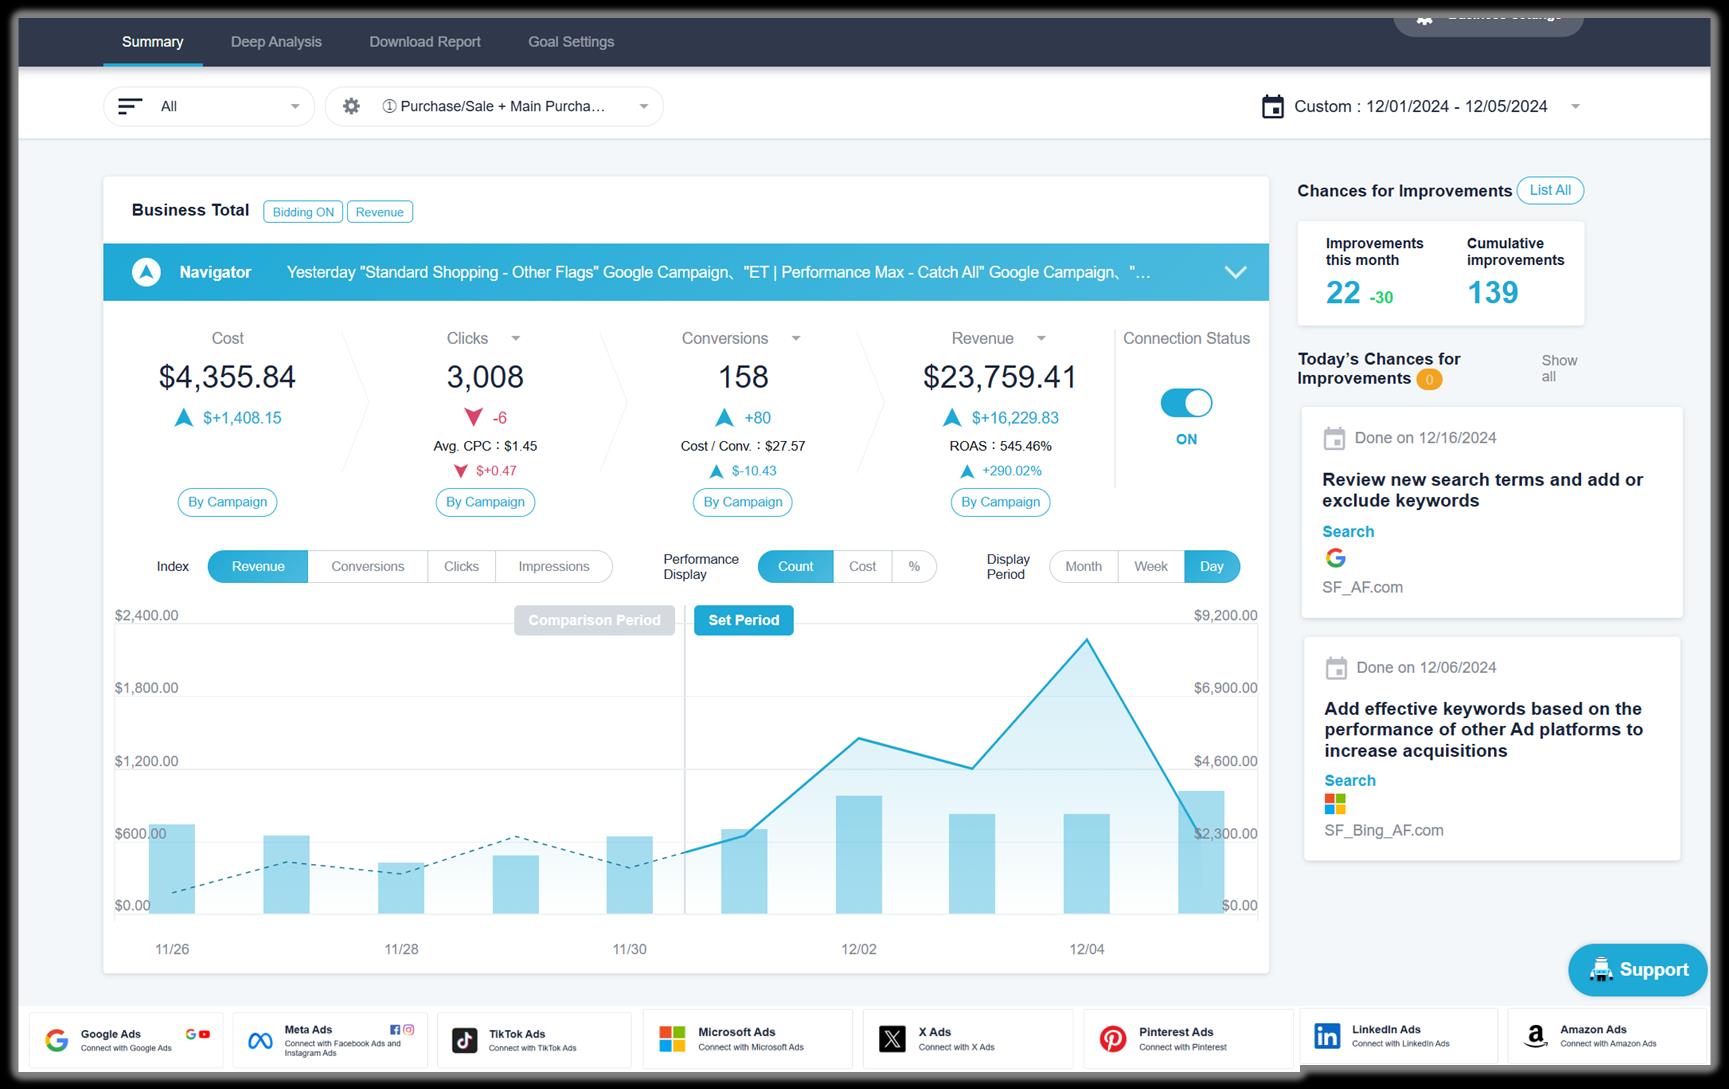Switch Display Period to Week
This screenshot has height=1089, width=1729.
tap(1150, 566)
